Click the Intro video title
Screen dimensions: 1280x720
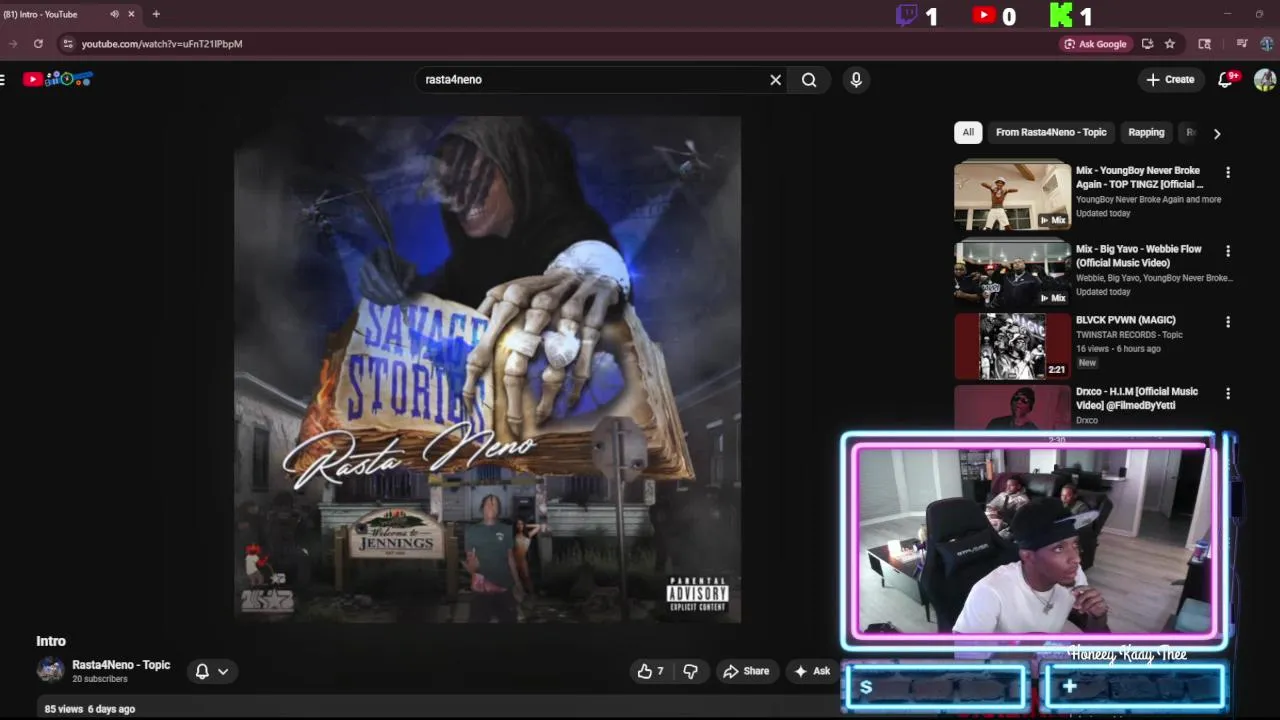51,641
